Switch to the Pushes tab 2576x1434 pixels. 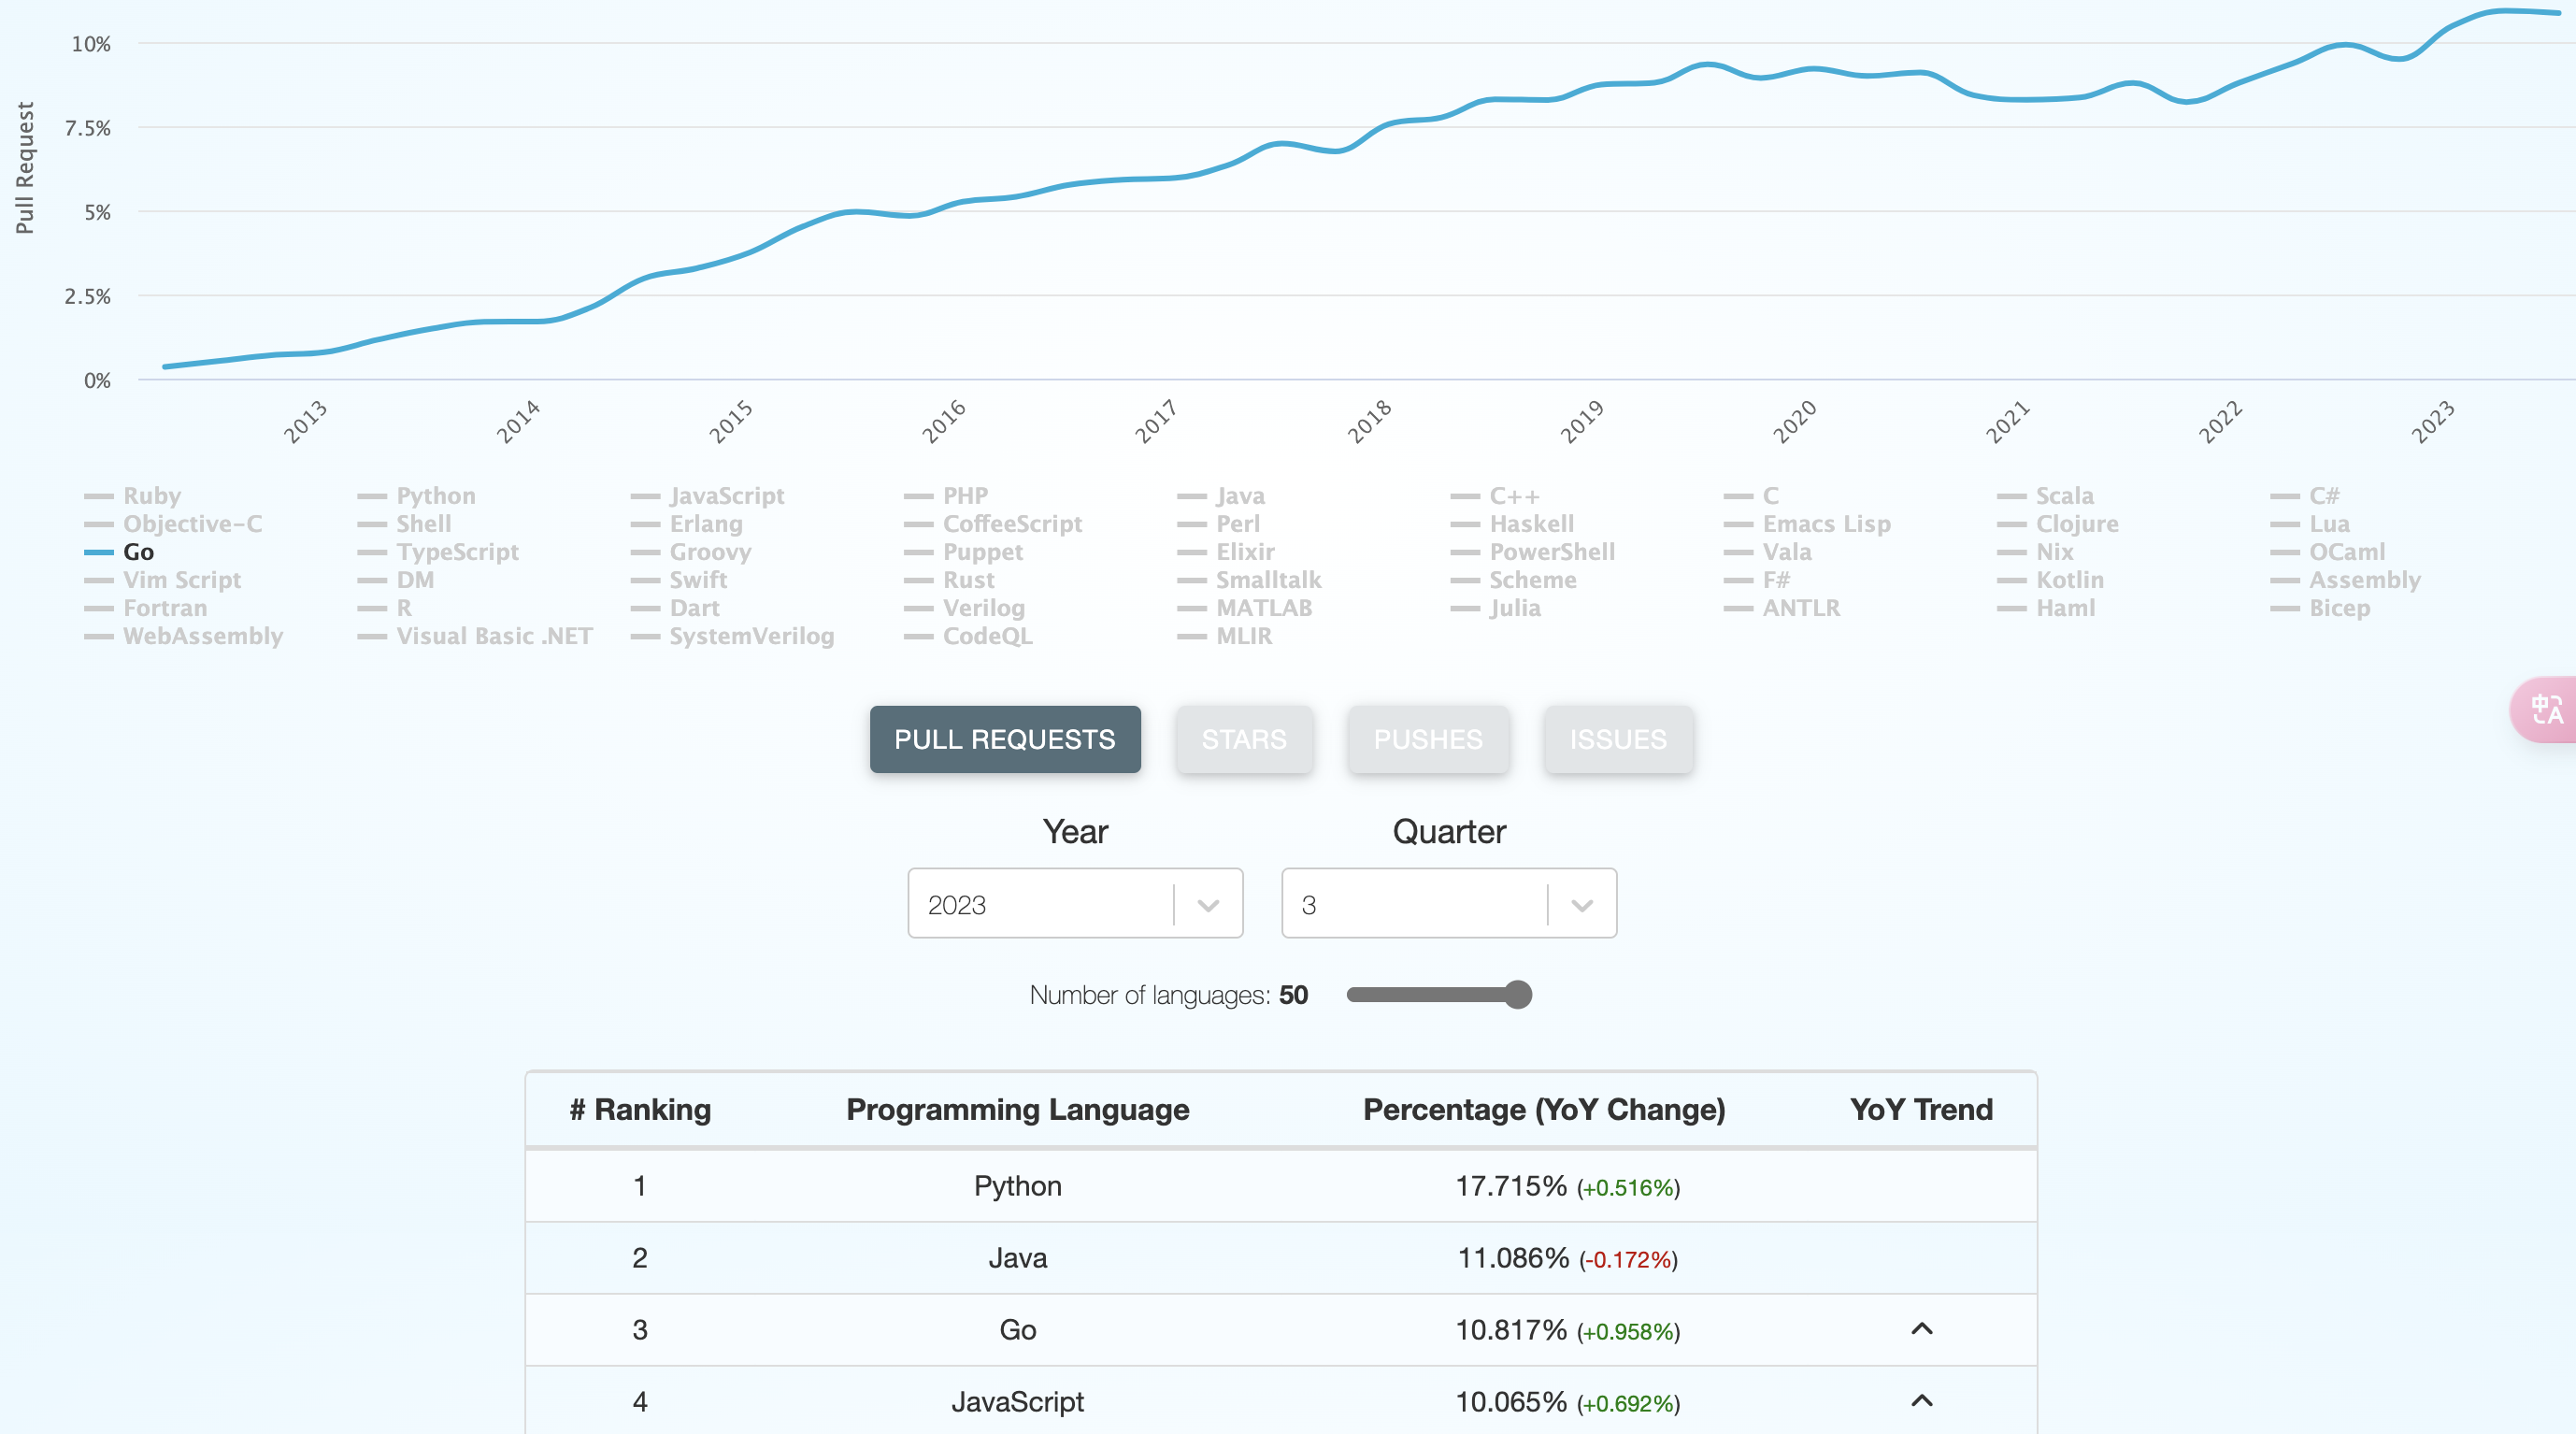(x=1428, y=739)
